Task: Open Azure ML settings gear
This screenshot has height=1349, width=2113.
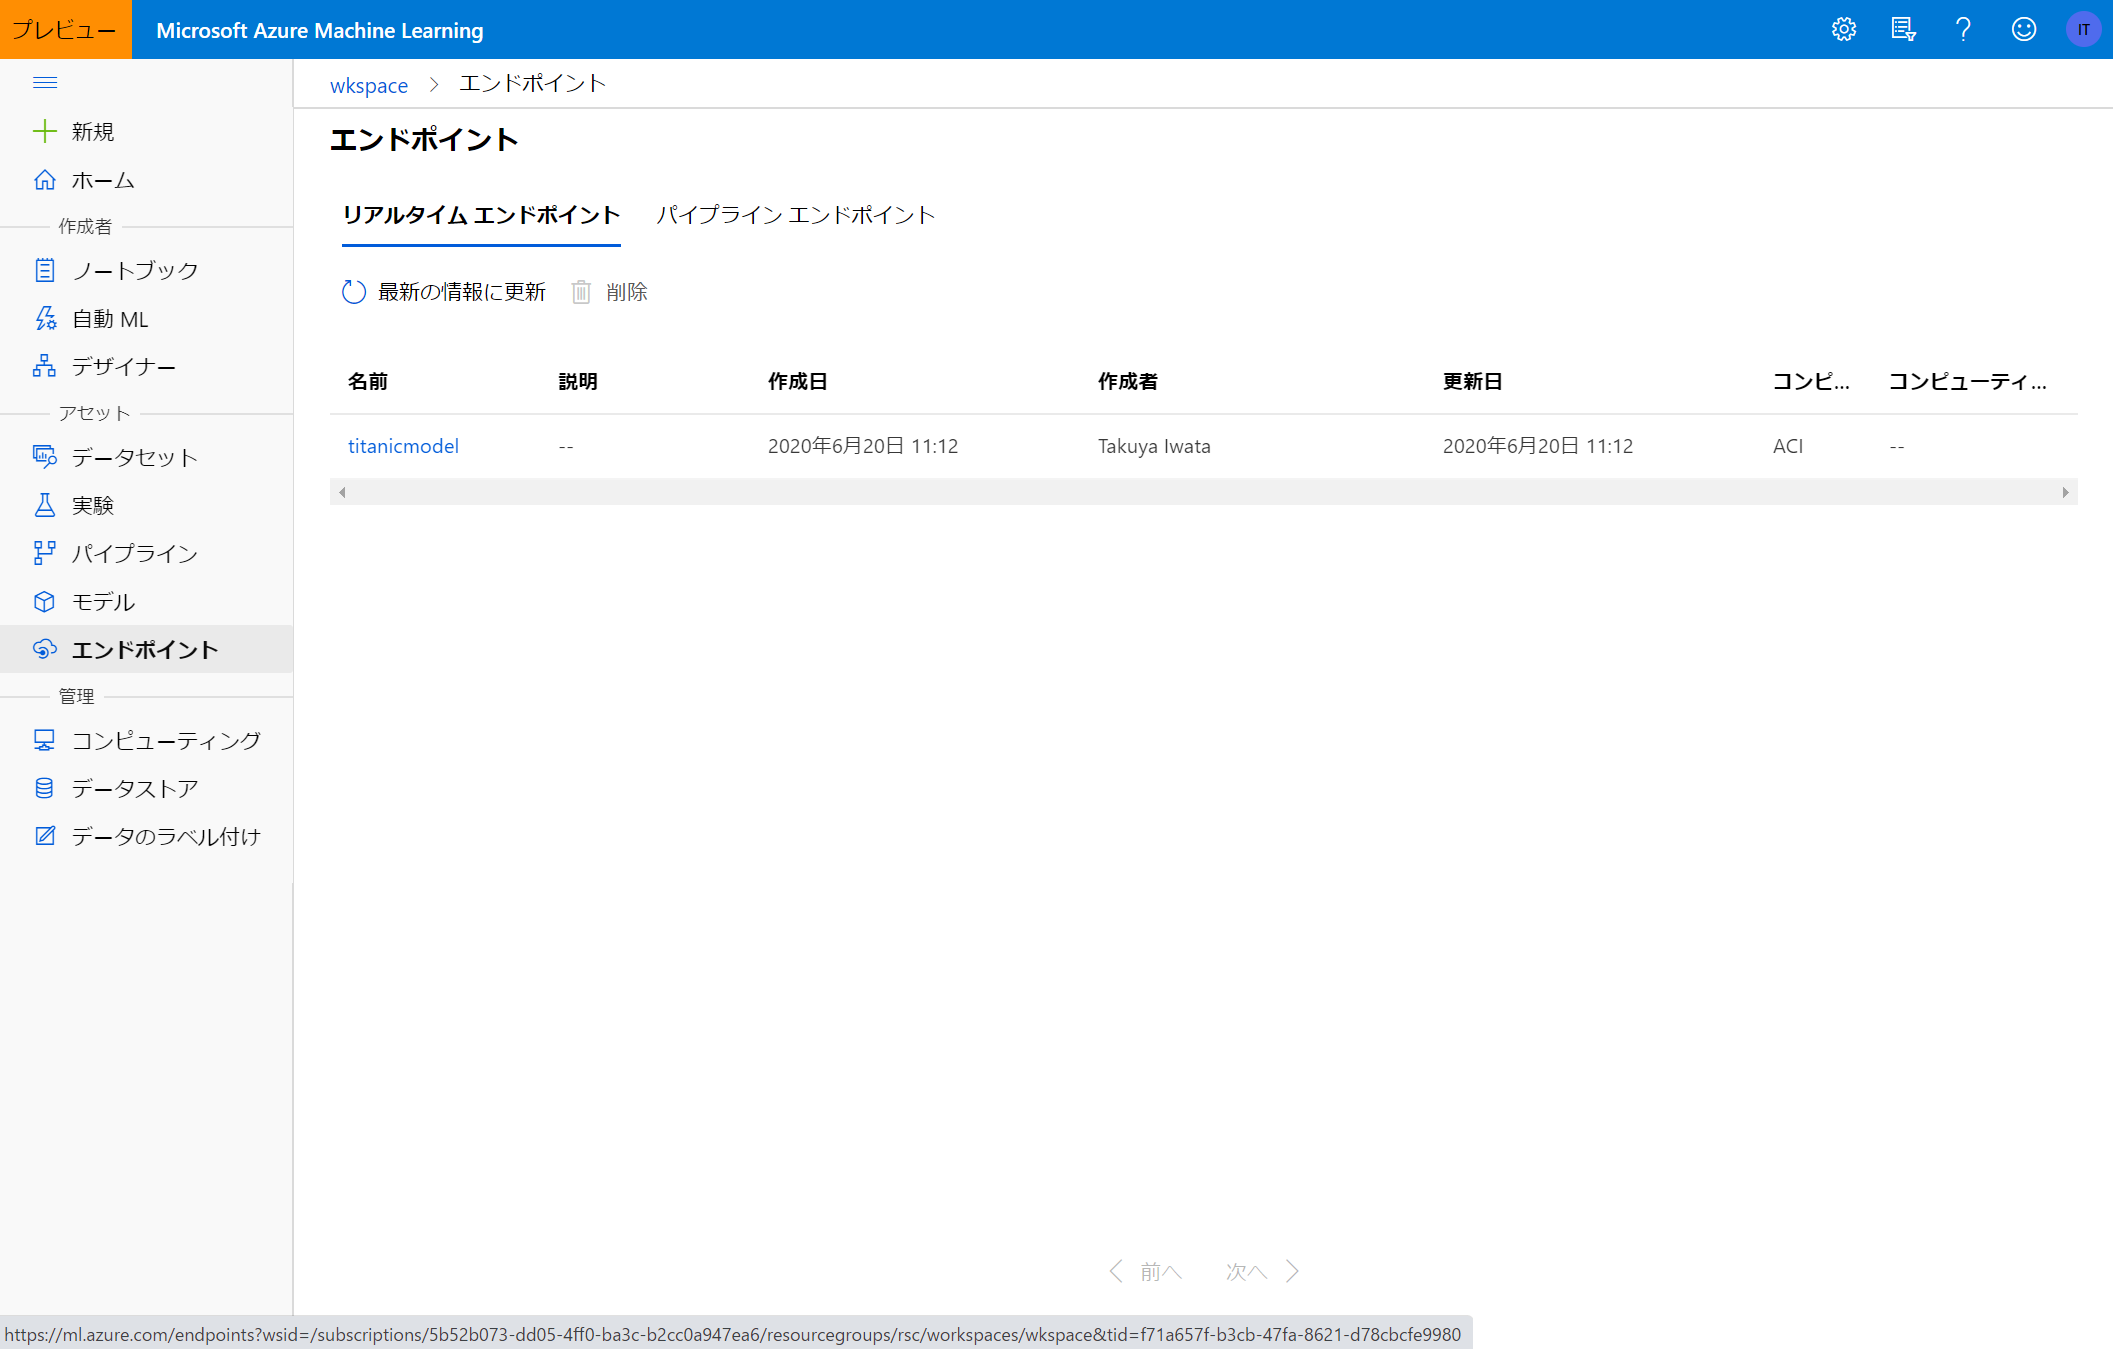Action: pos(1843,29)
